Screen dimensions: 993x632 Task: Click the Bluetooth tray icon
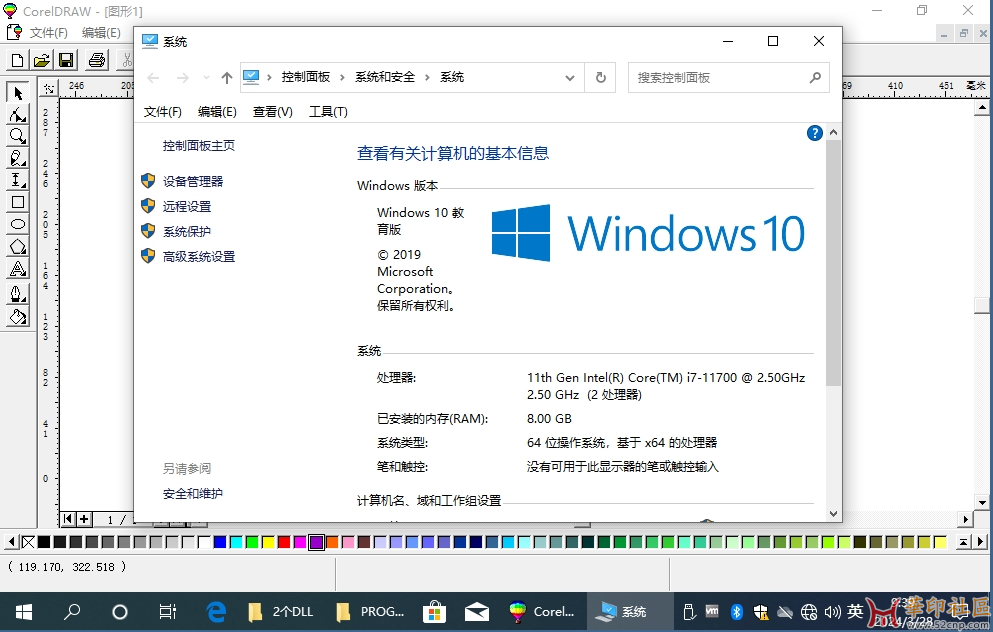click(737, 612)
